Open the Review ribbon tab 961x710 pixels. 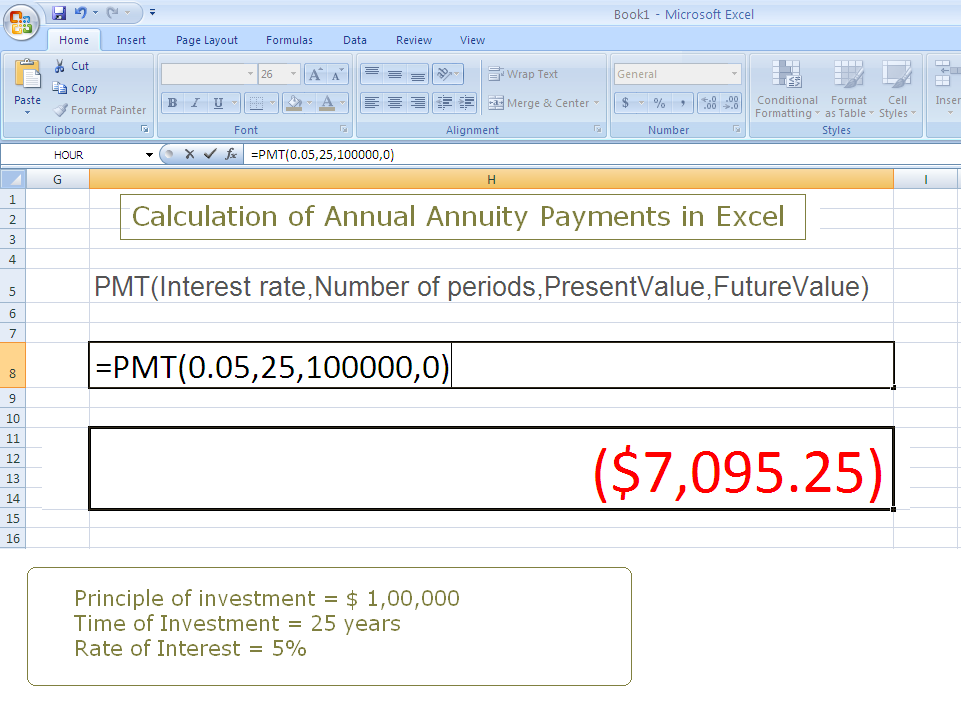(413, 40)
